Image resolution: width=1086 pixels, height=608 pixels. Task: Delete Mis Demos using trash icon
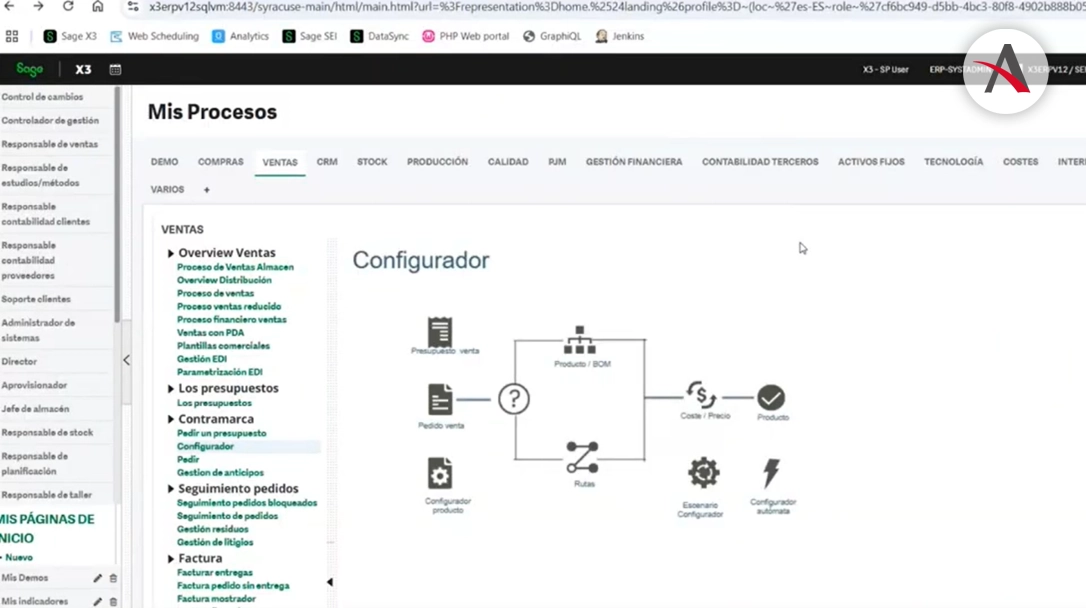113,578
